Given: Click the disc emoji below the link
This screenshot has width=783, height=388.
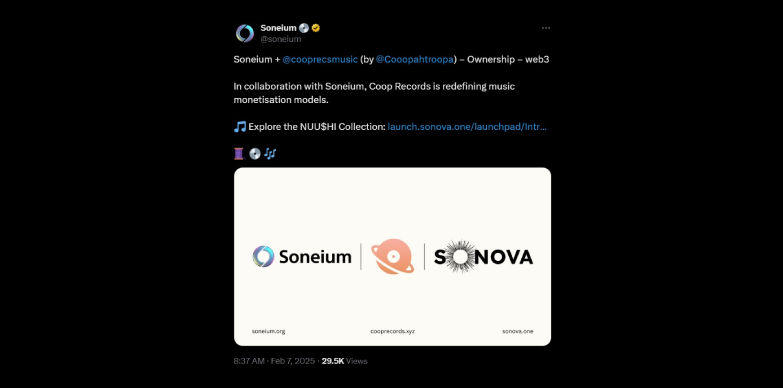Looking at the screenshot, I should coord(255,154).
